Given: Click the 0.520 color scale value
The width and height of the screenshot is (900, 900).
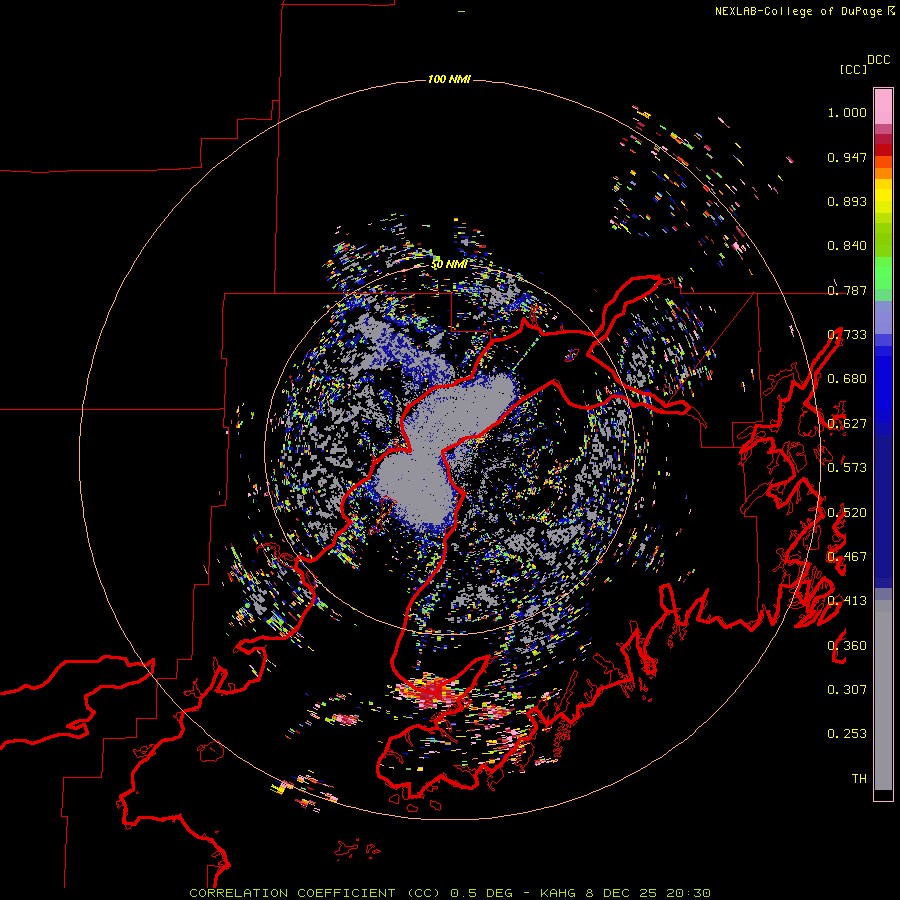Looking at the screenshot, I should pos(847,513).
